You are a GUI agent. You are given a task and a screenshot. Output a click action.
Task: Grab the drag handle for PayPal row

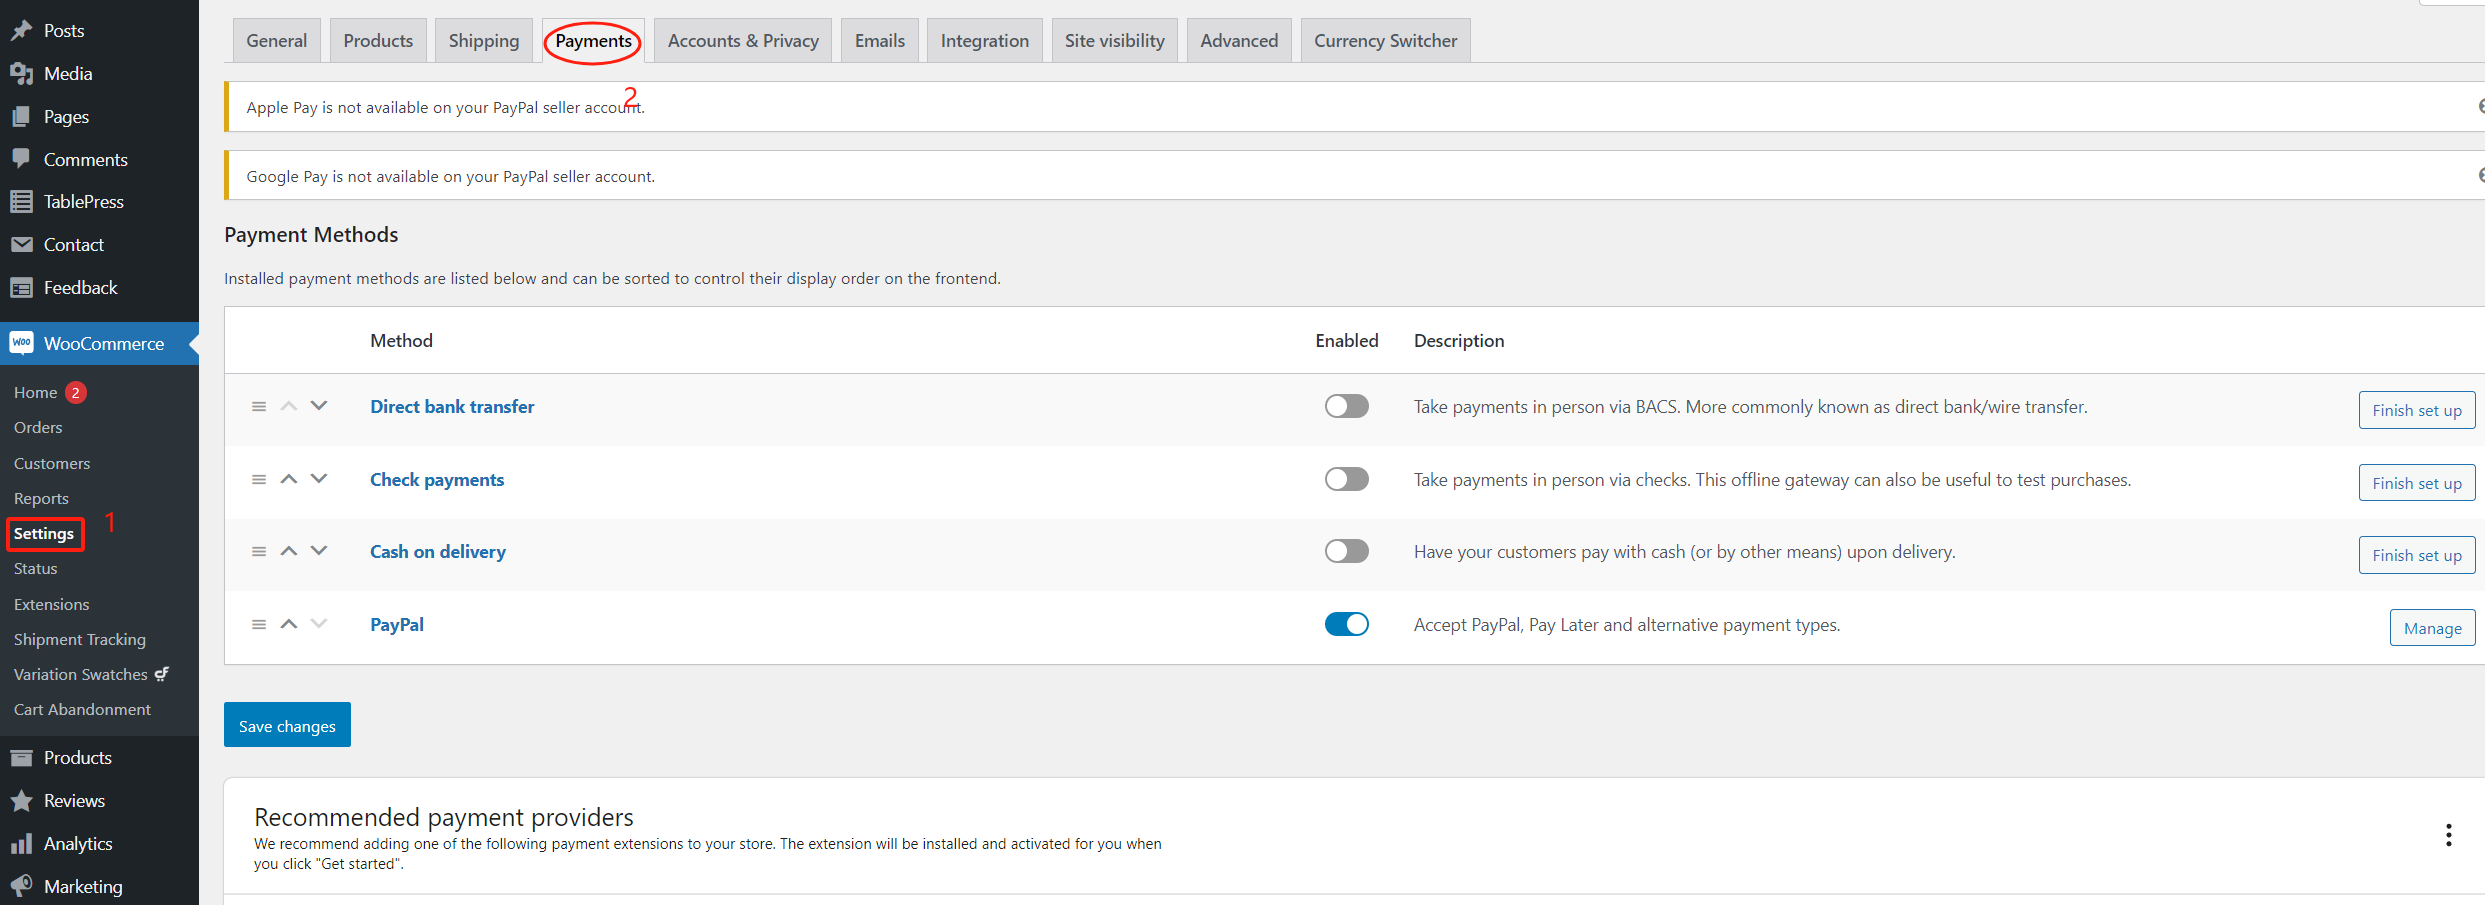coord(259,625)
